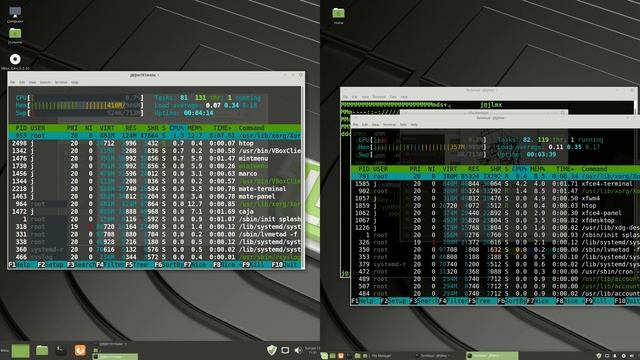Screen dimensions: 640x360
Task: Click the scrollbar of the left terminal window
Action: (x=303, y=177)
